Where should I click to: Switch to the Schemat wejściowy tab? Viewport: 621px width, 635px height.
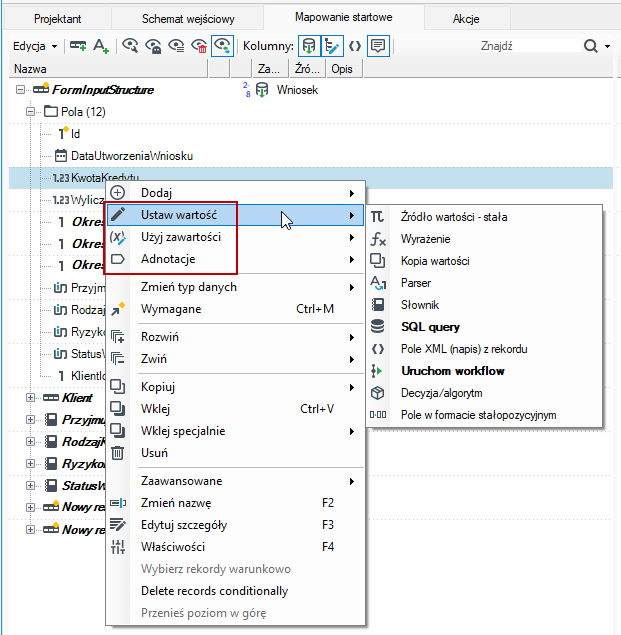(188, 19)
